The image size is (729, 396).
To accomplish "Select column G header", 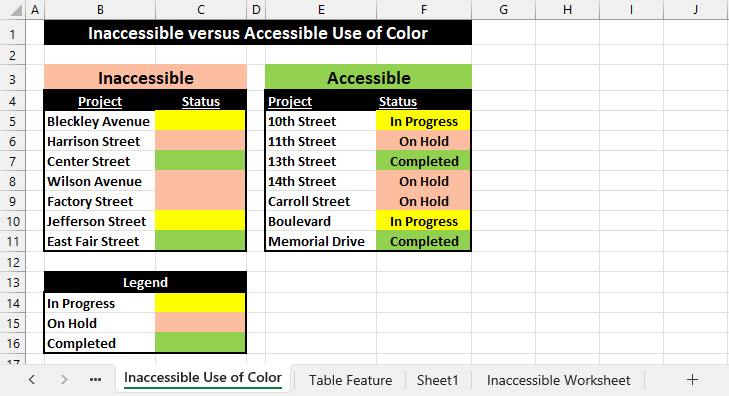I will [x=504, y=9].
